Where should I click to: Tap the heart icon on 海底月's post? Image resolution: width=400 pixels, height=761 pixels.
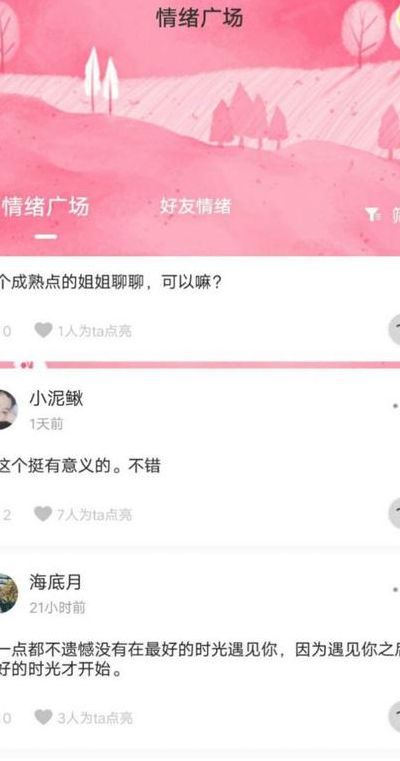43,717
